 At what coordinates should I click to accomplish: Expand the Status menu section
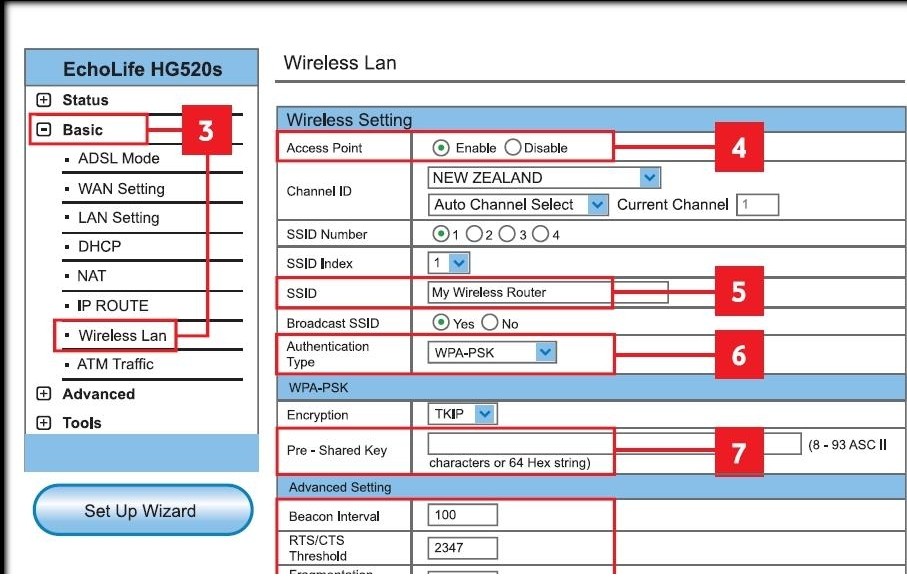click(44, 100)
